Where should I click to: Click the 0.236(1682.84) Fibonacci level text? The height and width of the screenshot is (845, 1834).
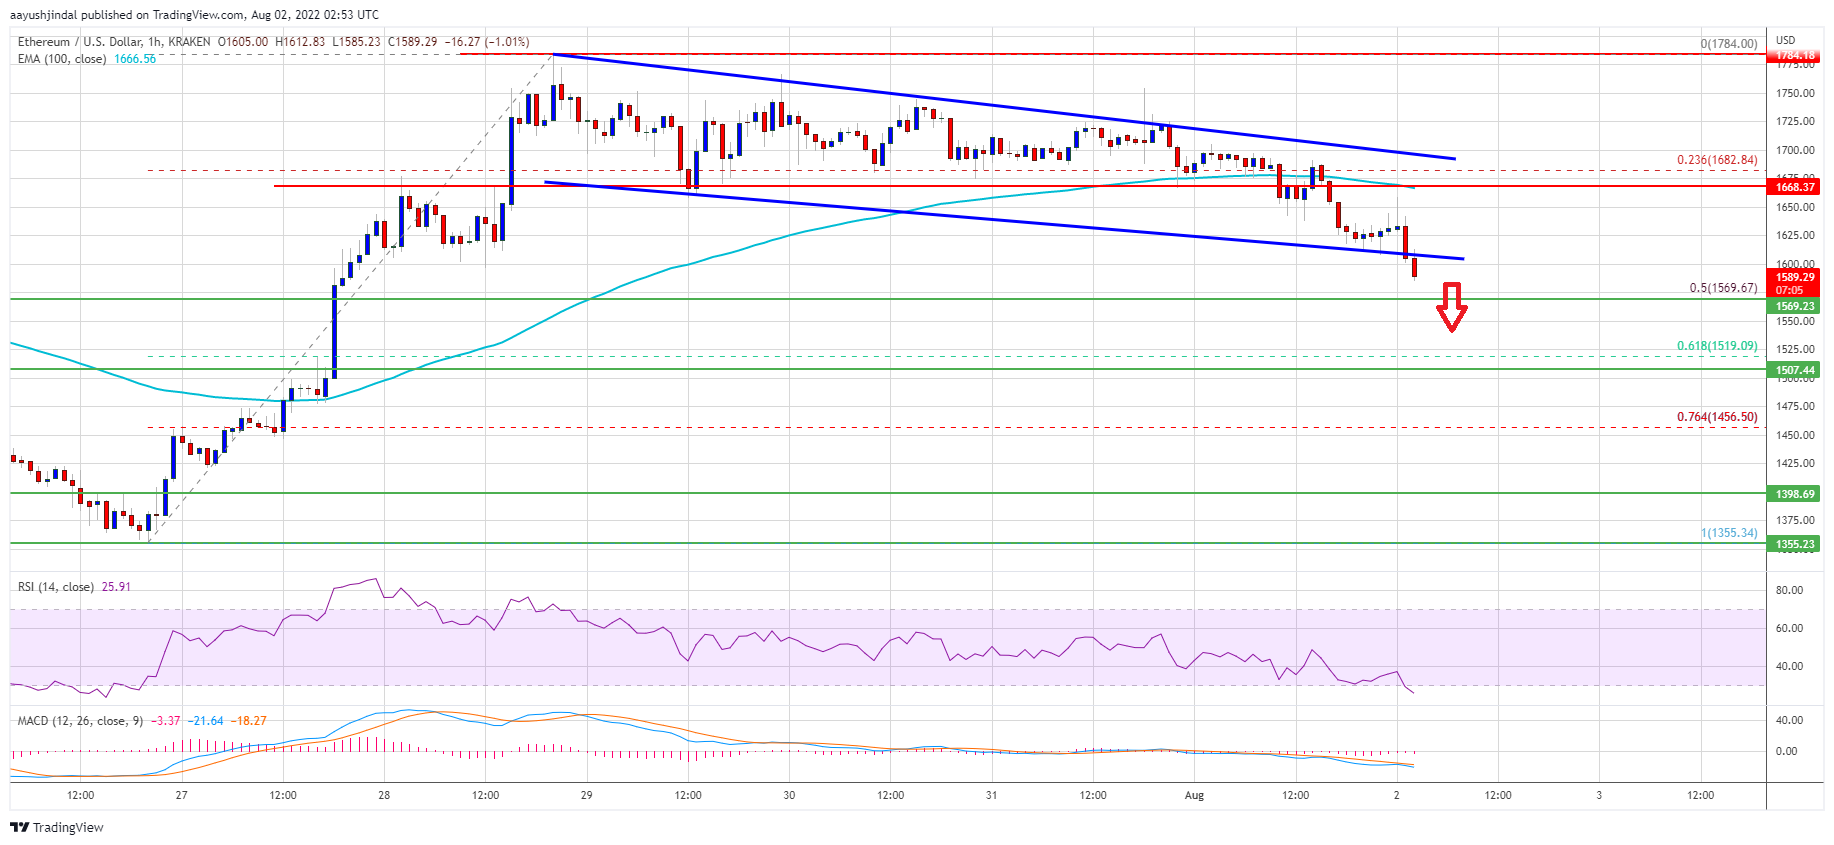coord(1717,160)
